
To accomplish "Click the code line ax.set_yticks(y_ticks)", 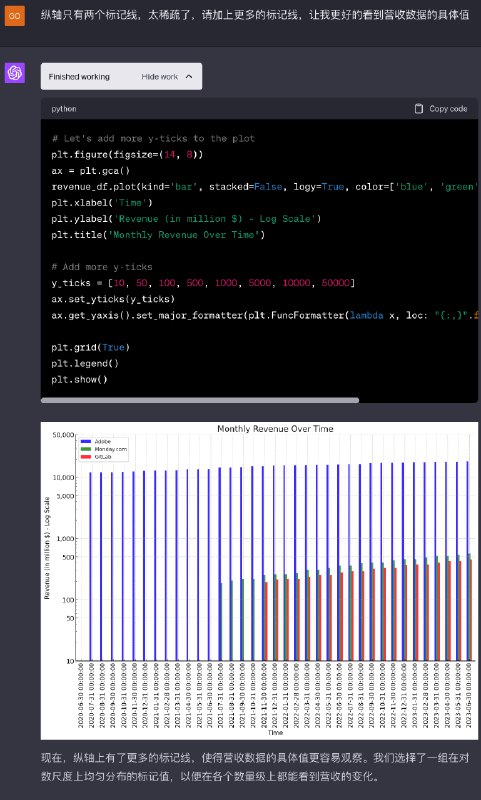I will pos(113,299).
